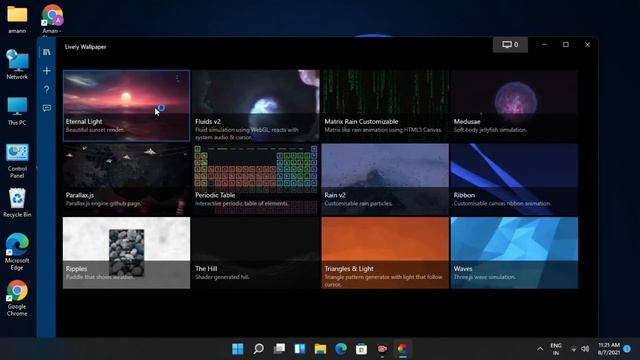Pick the Periodic Table wallpaper

tap(256, 179)
